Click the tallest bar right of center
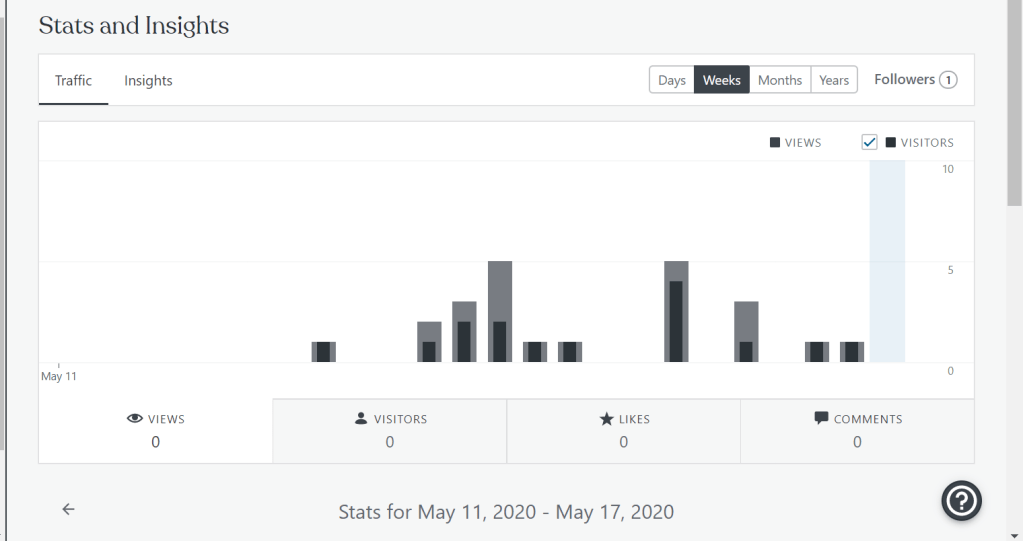1023x541 pixels. coord(676,311)
